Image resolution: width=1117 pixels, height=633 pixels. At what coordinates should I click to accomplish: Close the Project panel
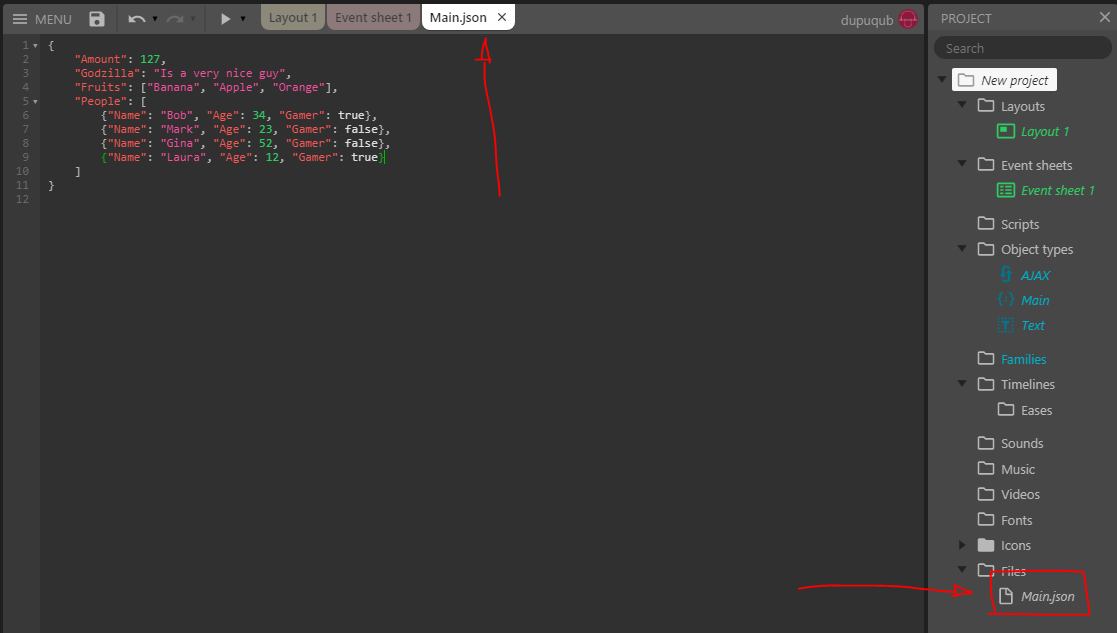[1104, 17]
